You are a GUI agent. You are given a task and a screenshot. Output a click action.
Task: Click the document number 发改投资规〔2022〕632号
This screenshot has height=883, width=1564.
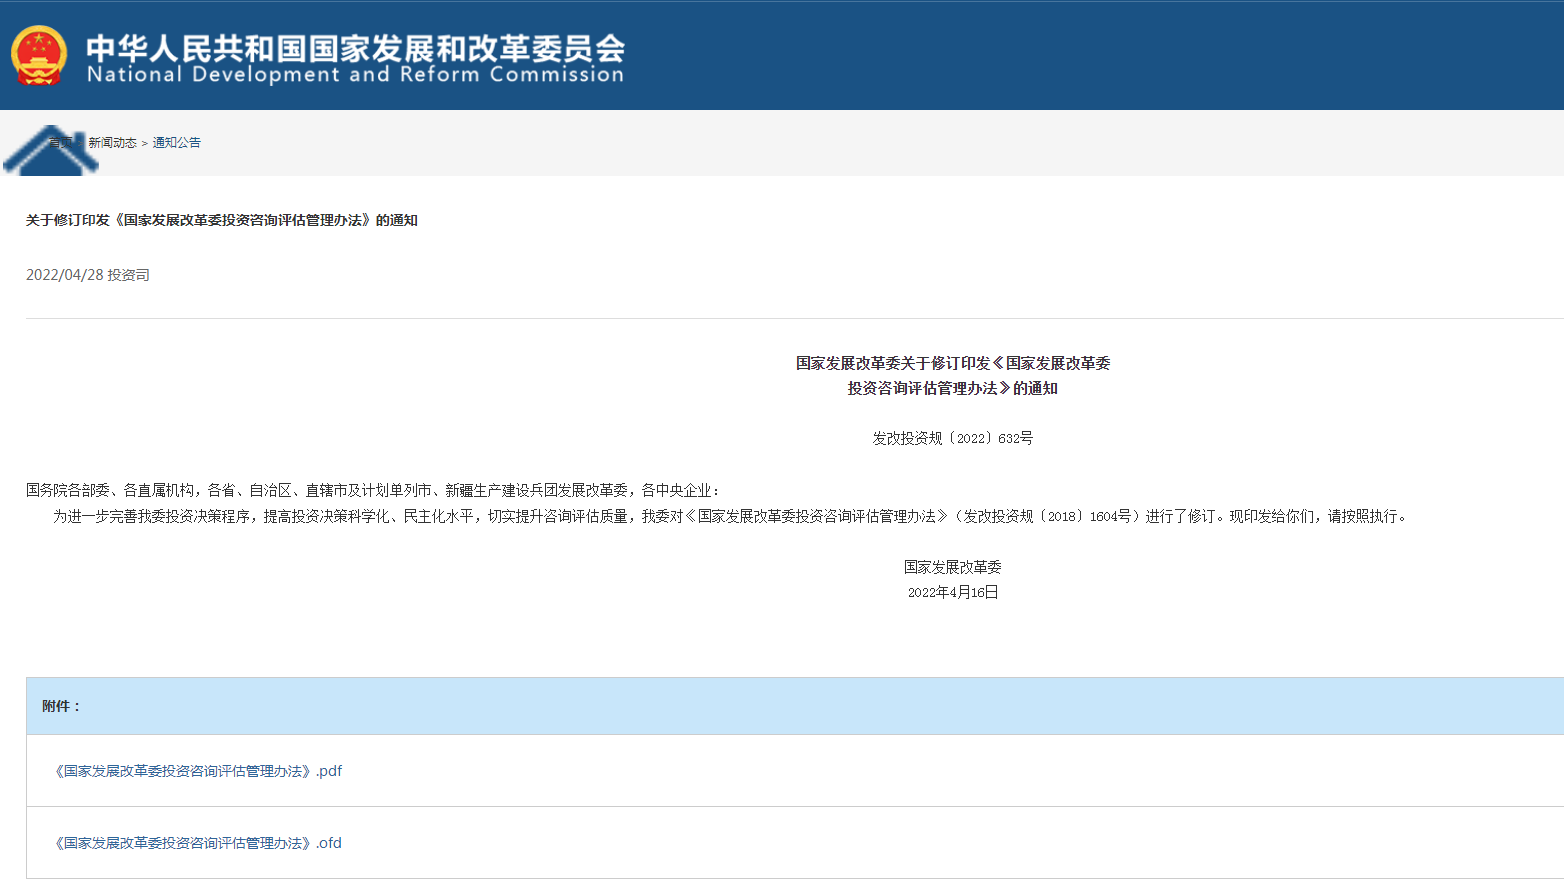[952, 438]
